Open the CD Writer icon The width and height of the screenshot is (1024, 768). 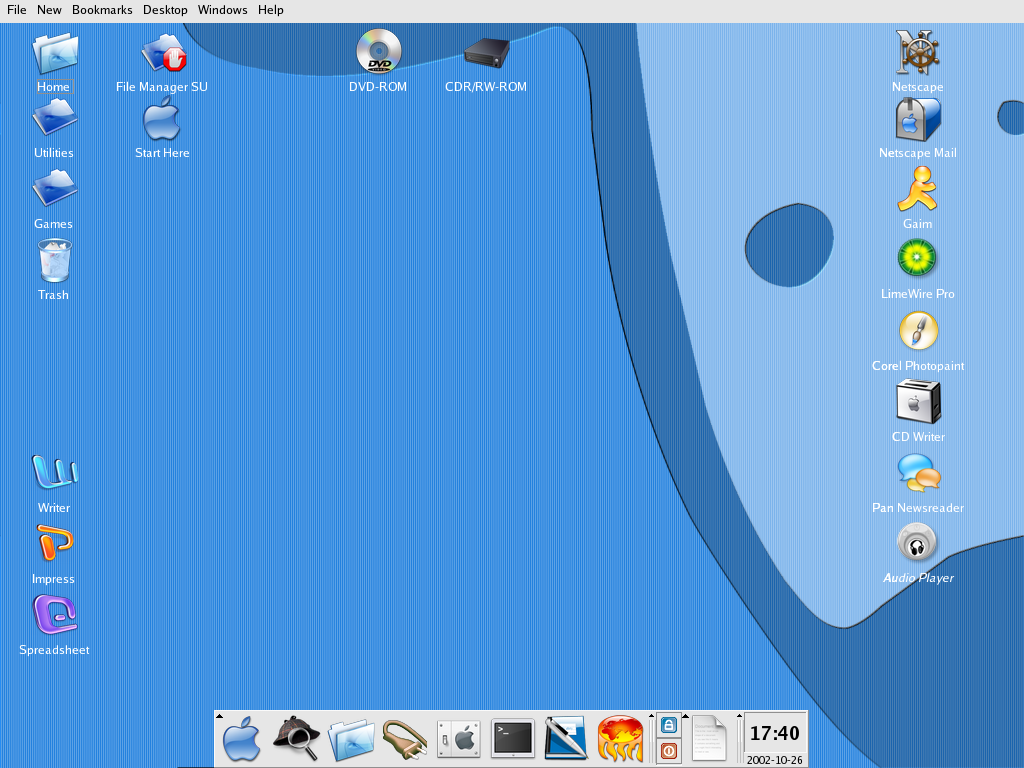pos(918,402)
